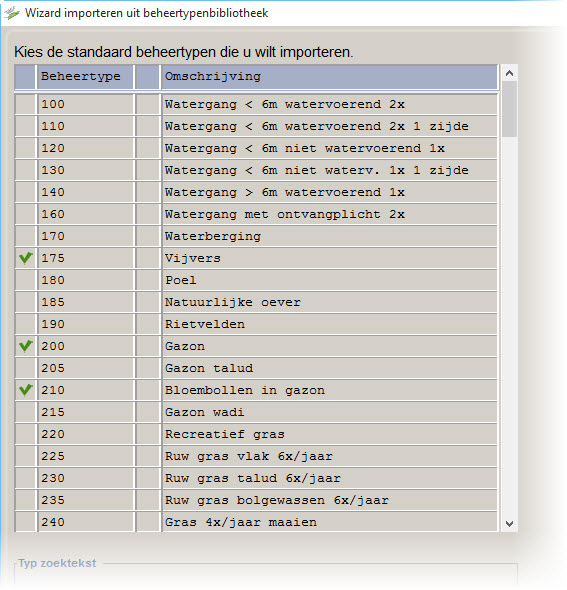
Task: Select the Natuurlijke oever row
Action: (x=256, y=302)
